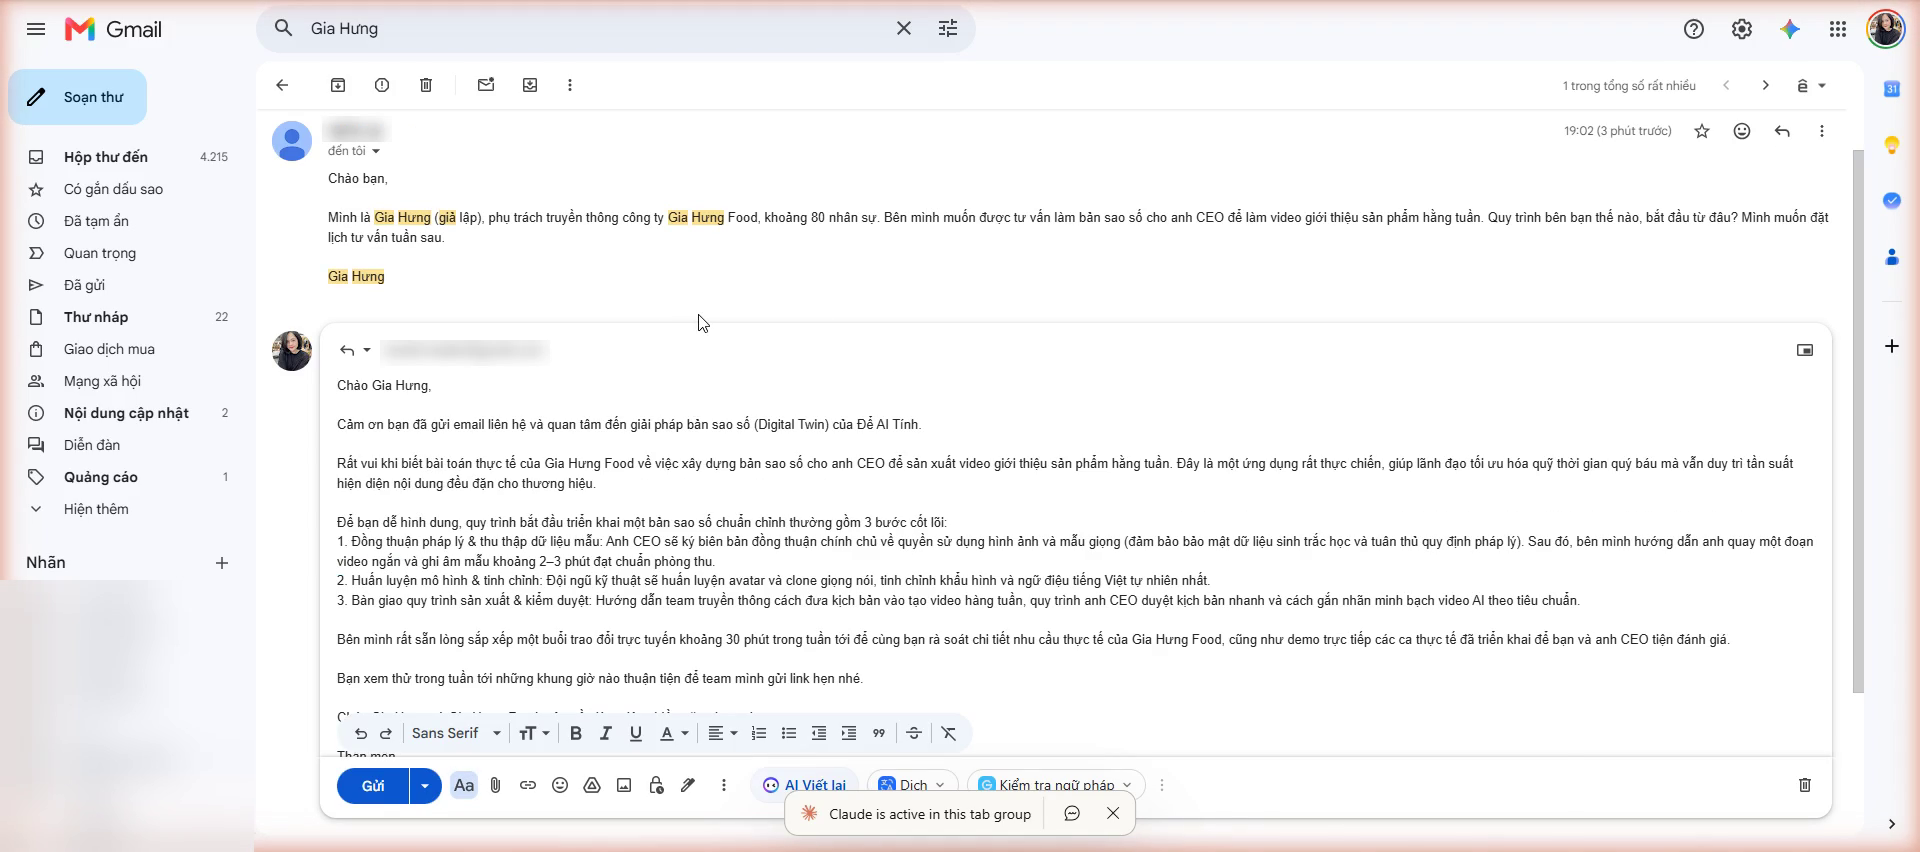Toggle italic formatting
Image resolution: width=1920 pixels, height=852 pixels.
coord(606,733)
